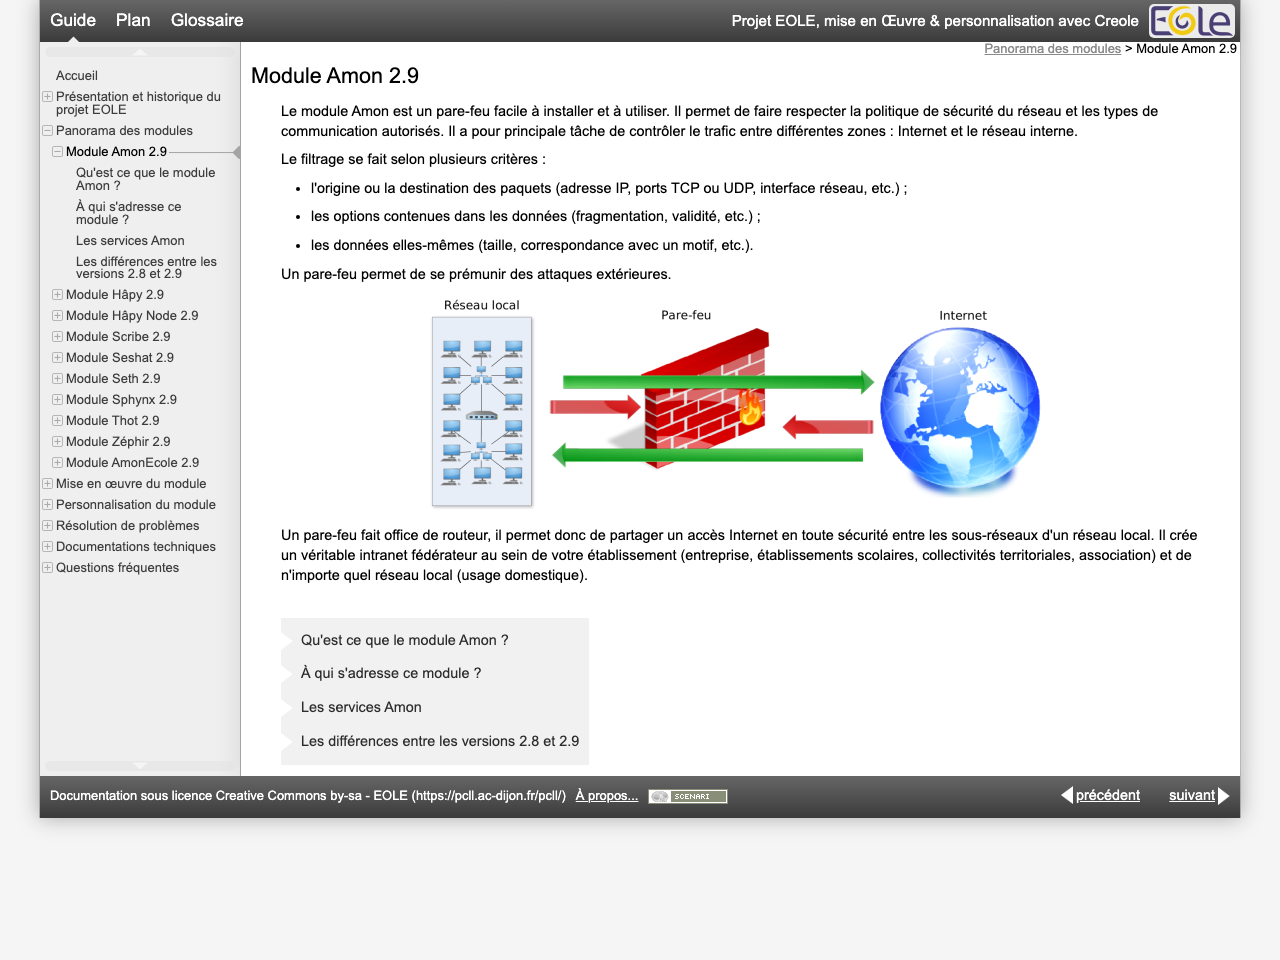Collapse the Module Amon 2.9 tree node
The width and height of the screenshot is (1280, 960).
pyautogui.click(x=58, y=152)
